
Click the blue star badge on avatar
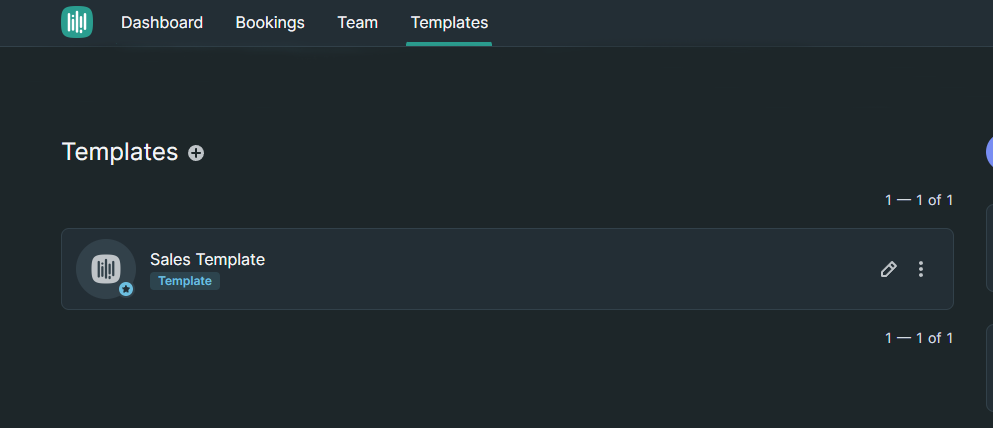(126, 289)
